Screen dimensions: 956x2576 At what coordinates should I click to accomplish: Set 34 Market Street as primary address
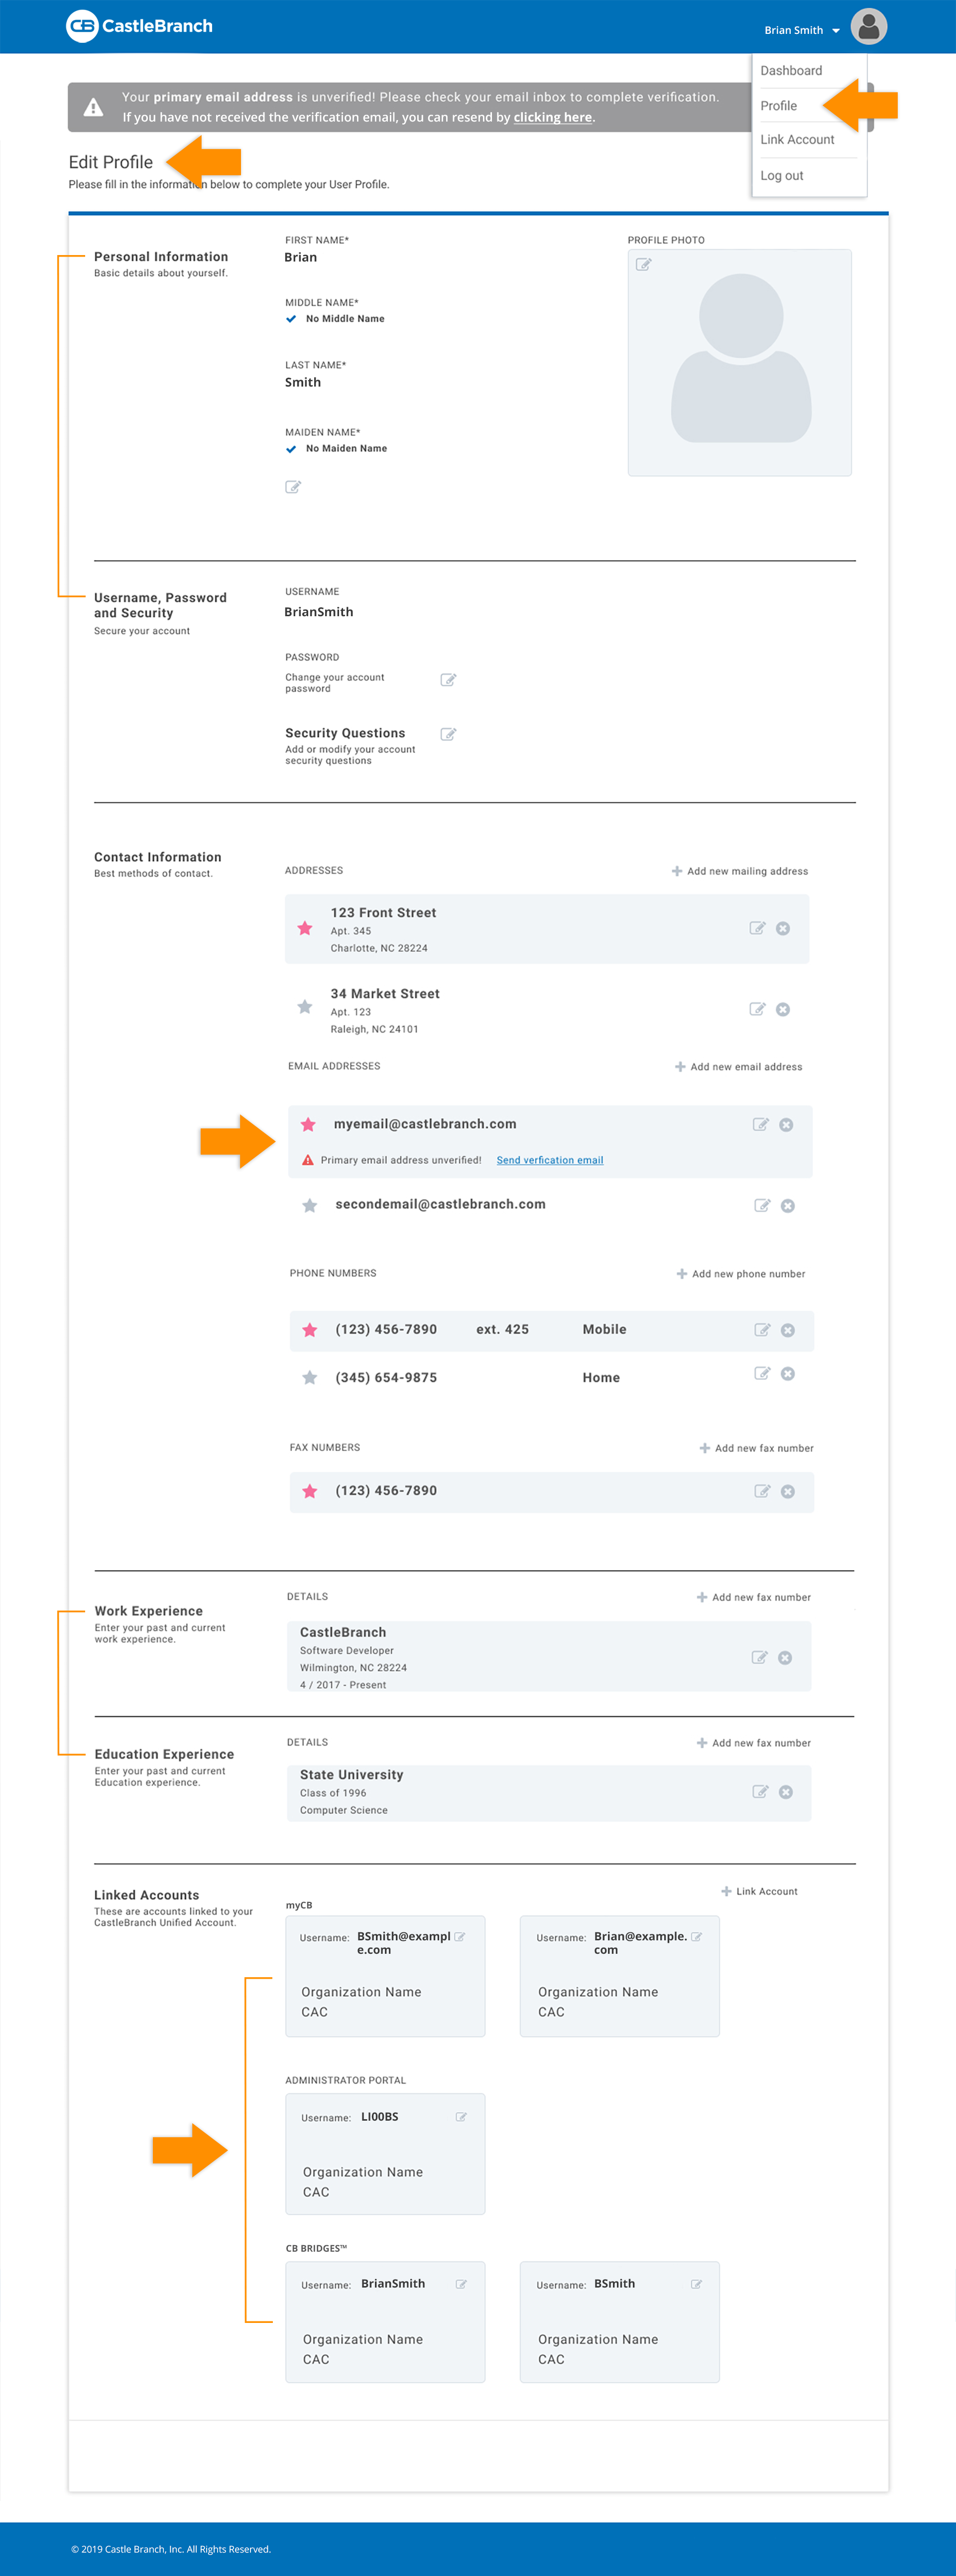click(305, 1007)
